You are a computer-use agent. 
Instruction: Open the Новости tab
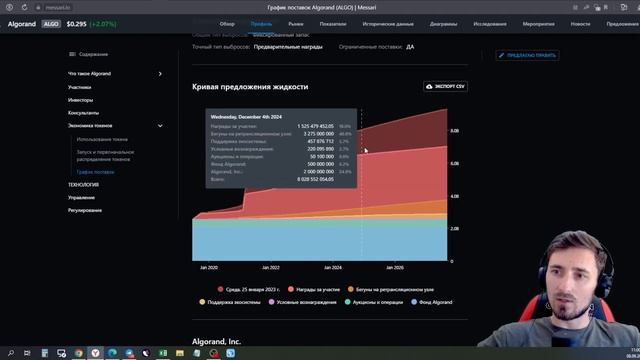580,24
